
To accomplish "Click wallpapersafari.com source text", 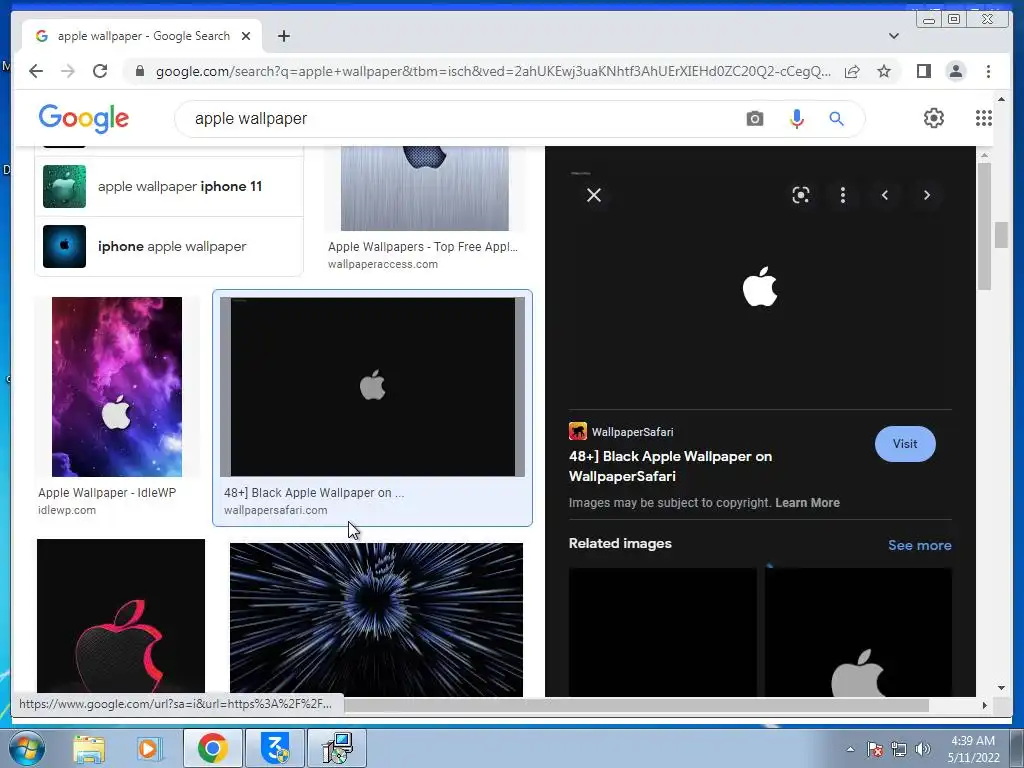I will [x=276, y=511].
